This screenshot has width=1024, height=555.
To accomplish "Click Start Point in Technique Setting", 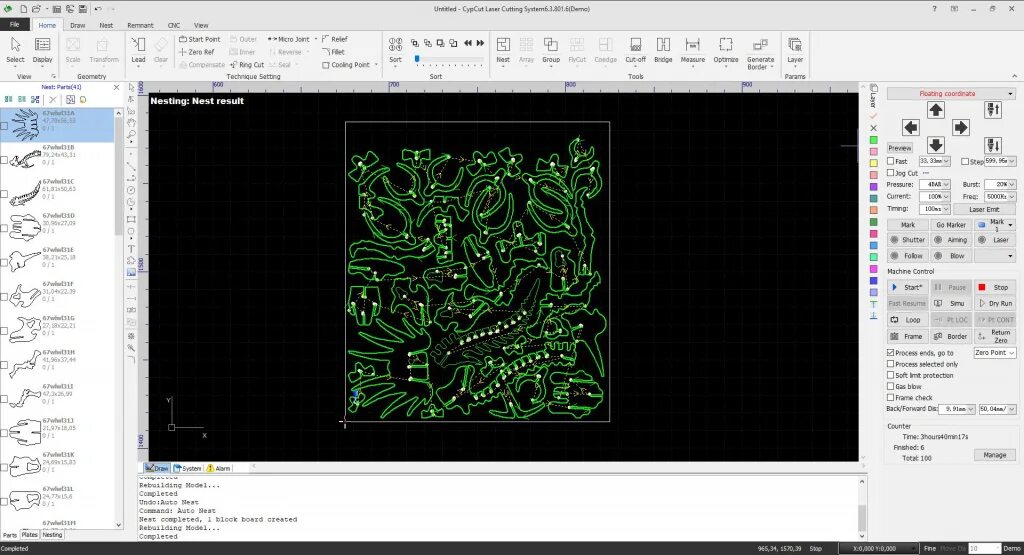I will point(200,39).
